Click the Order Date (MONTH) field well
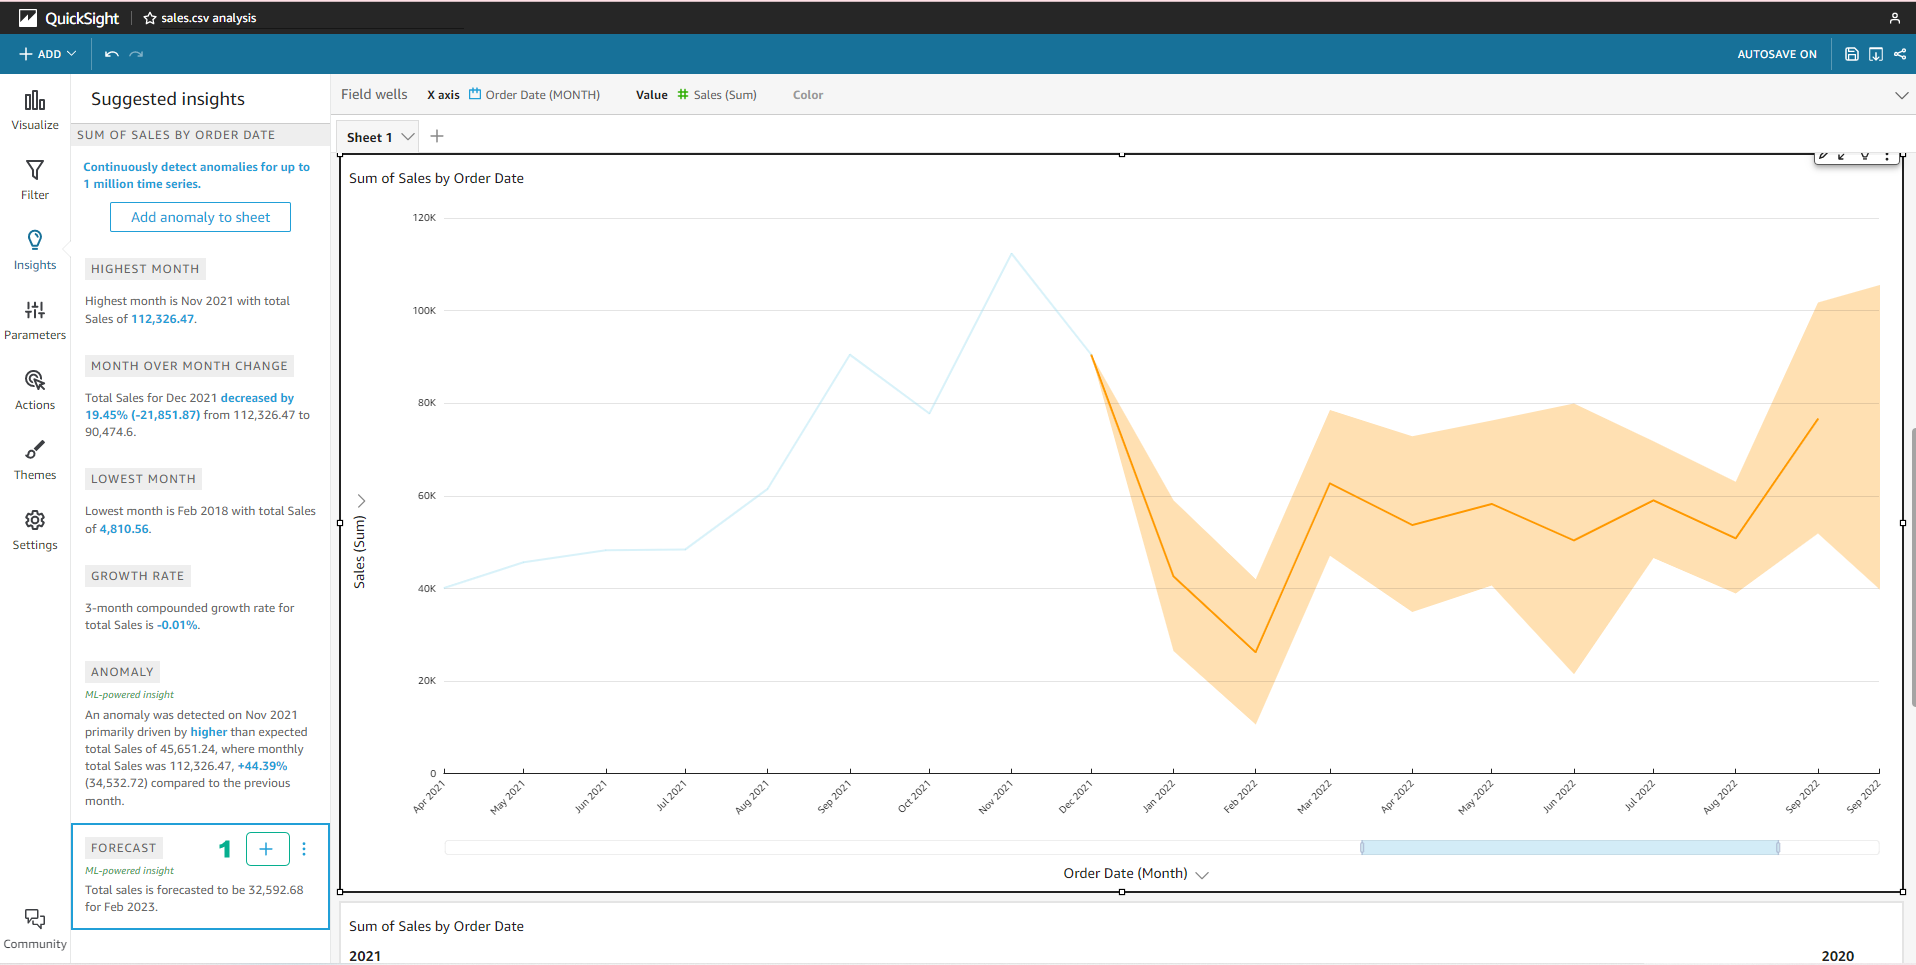This screenshot has height=965, width=1916. coord(535,95)
